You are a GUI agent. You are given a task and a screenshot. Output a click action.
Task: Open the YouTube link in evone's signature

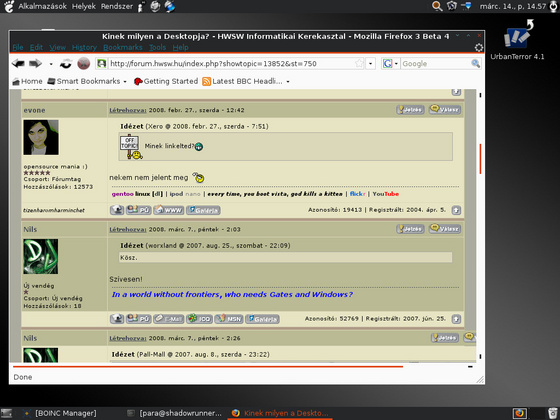[x=386, y=194]
